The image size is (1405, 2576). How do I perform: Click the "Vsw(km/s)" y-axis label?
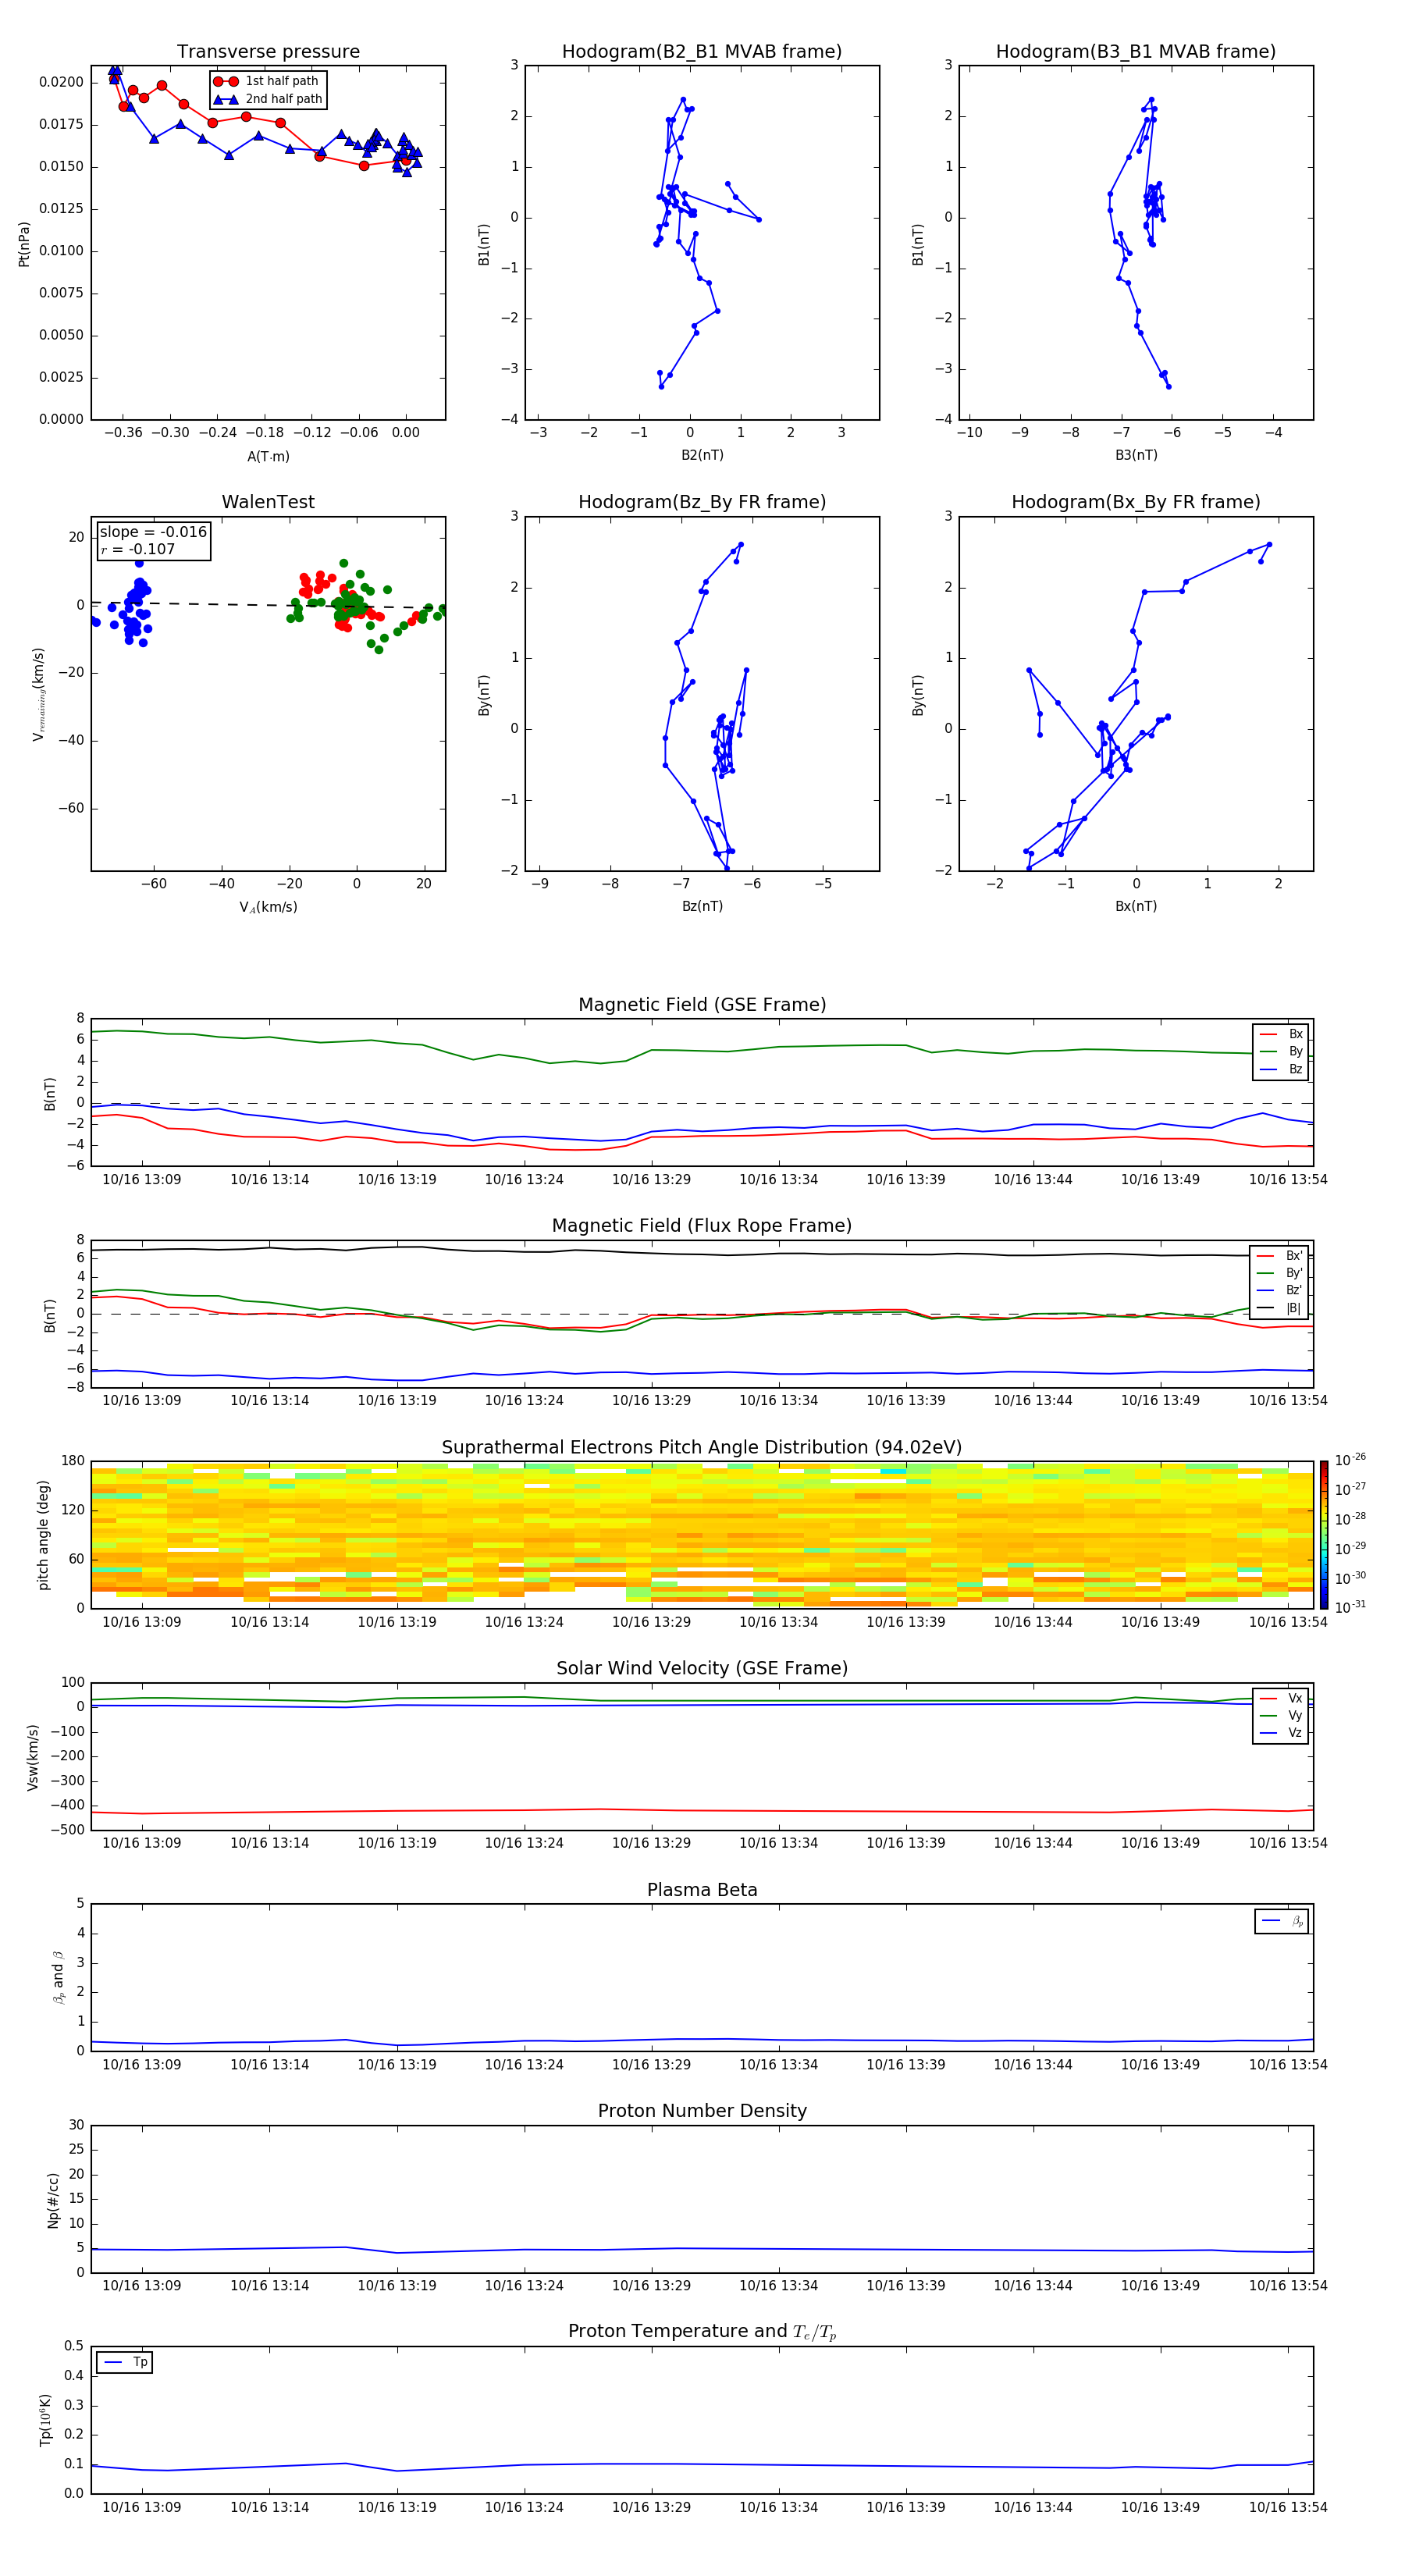coord(33,1757)
